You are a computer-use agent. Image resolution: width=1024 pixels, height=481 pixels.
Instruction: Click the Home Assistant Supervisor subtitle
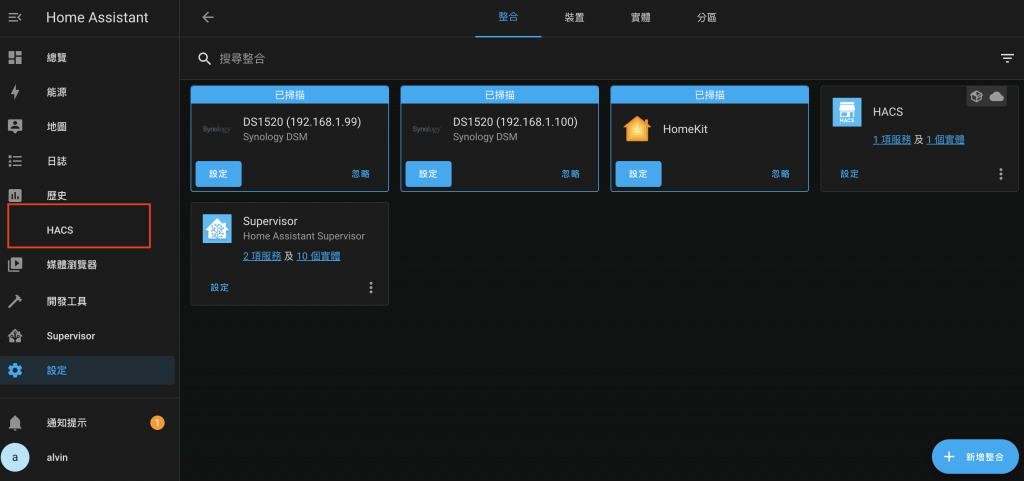(x=304, y=236)
